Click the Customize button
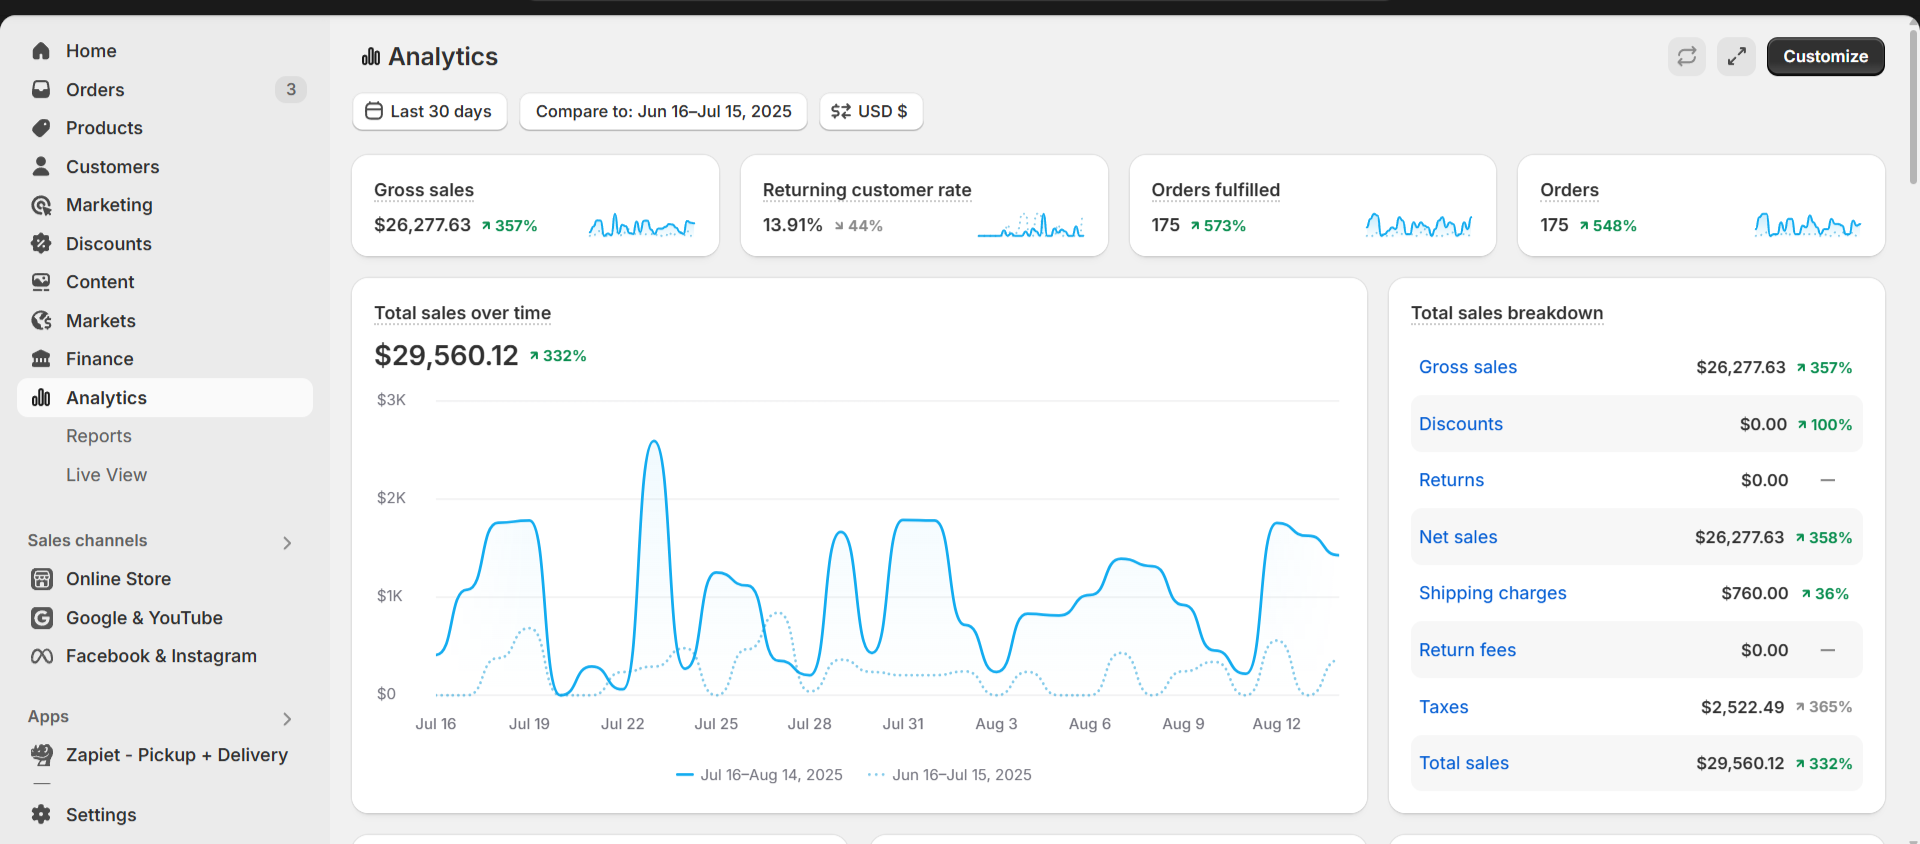This screenshot has width=1920, height=844. point(1825,56)
